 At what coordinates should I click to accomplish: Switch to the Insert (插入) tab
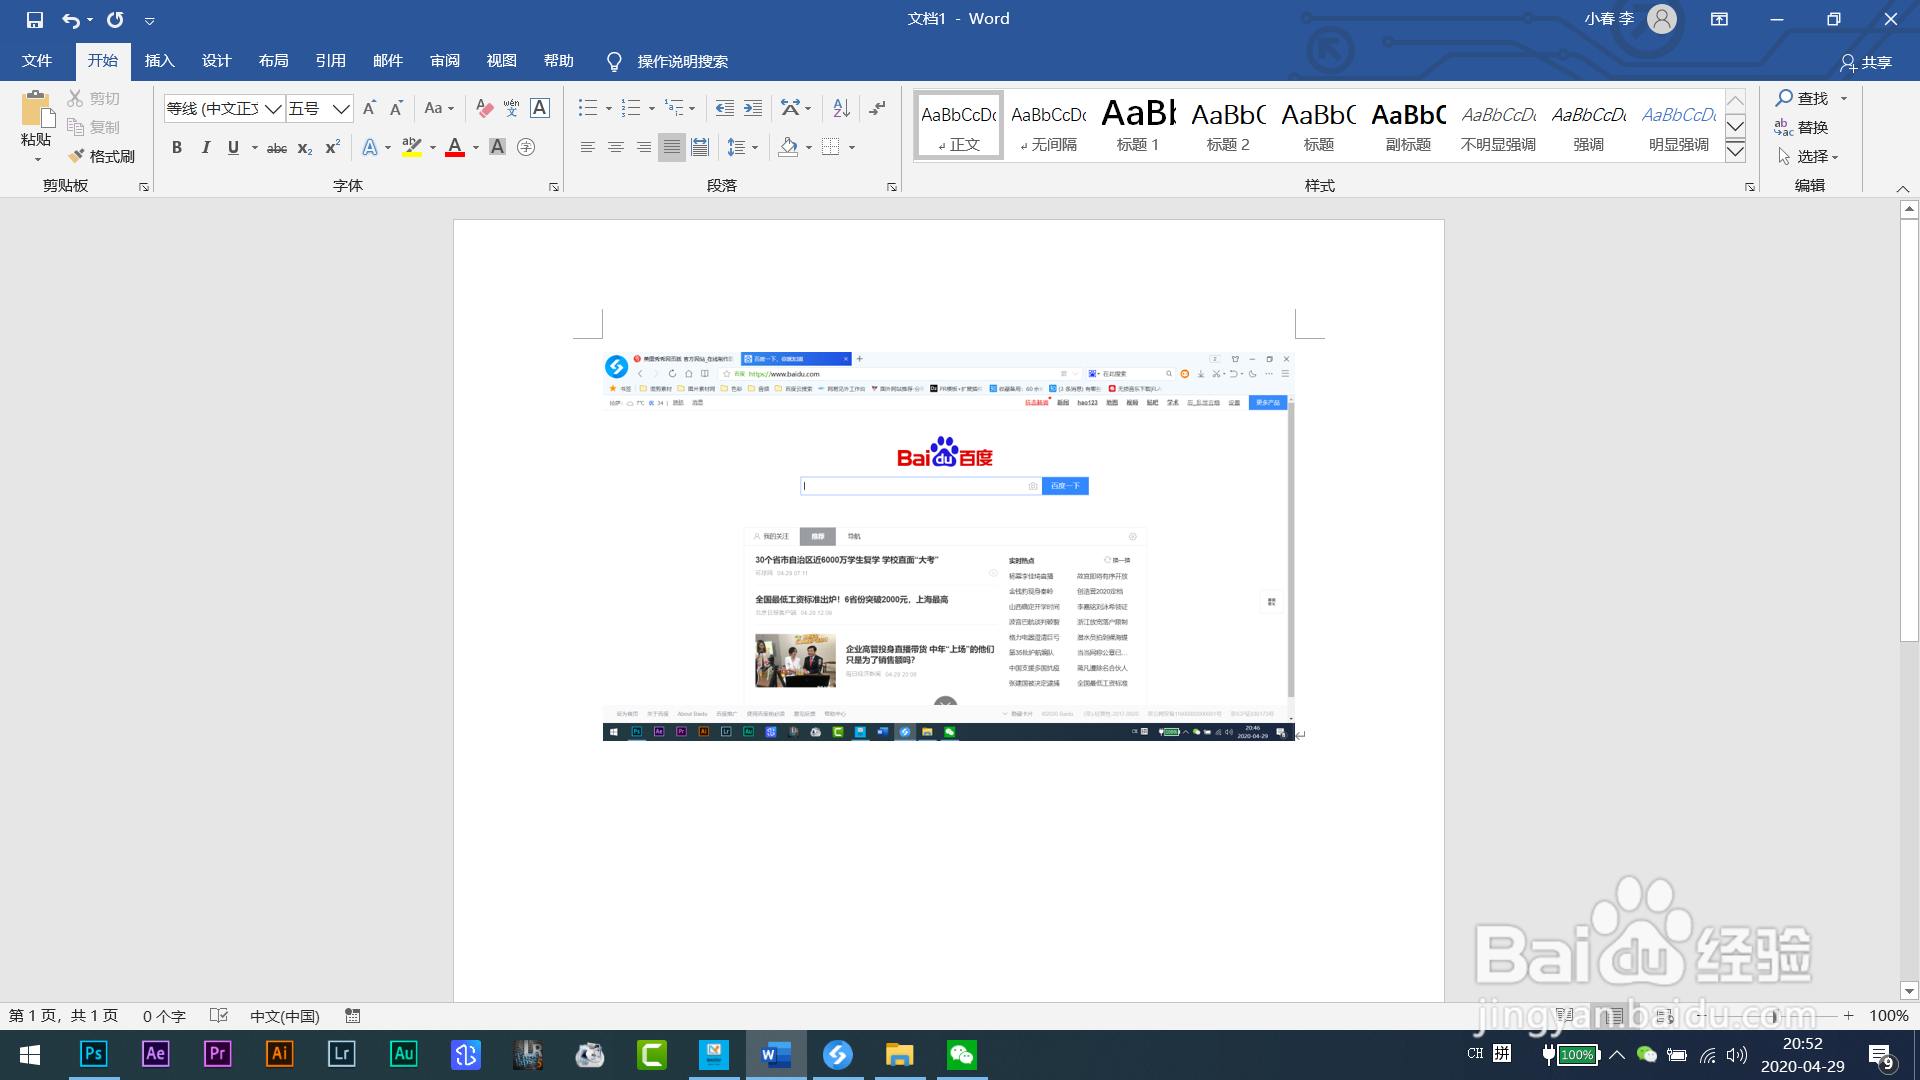pyautogui.click(x=160, y=61)
